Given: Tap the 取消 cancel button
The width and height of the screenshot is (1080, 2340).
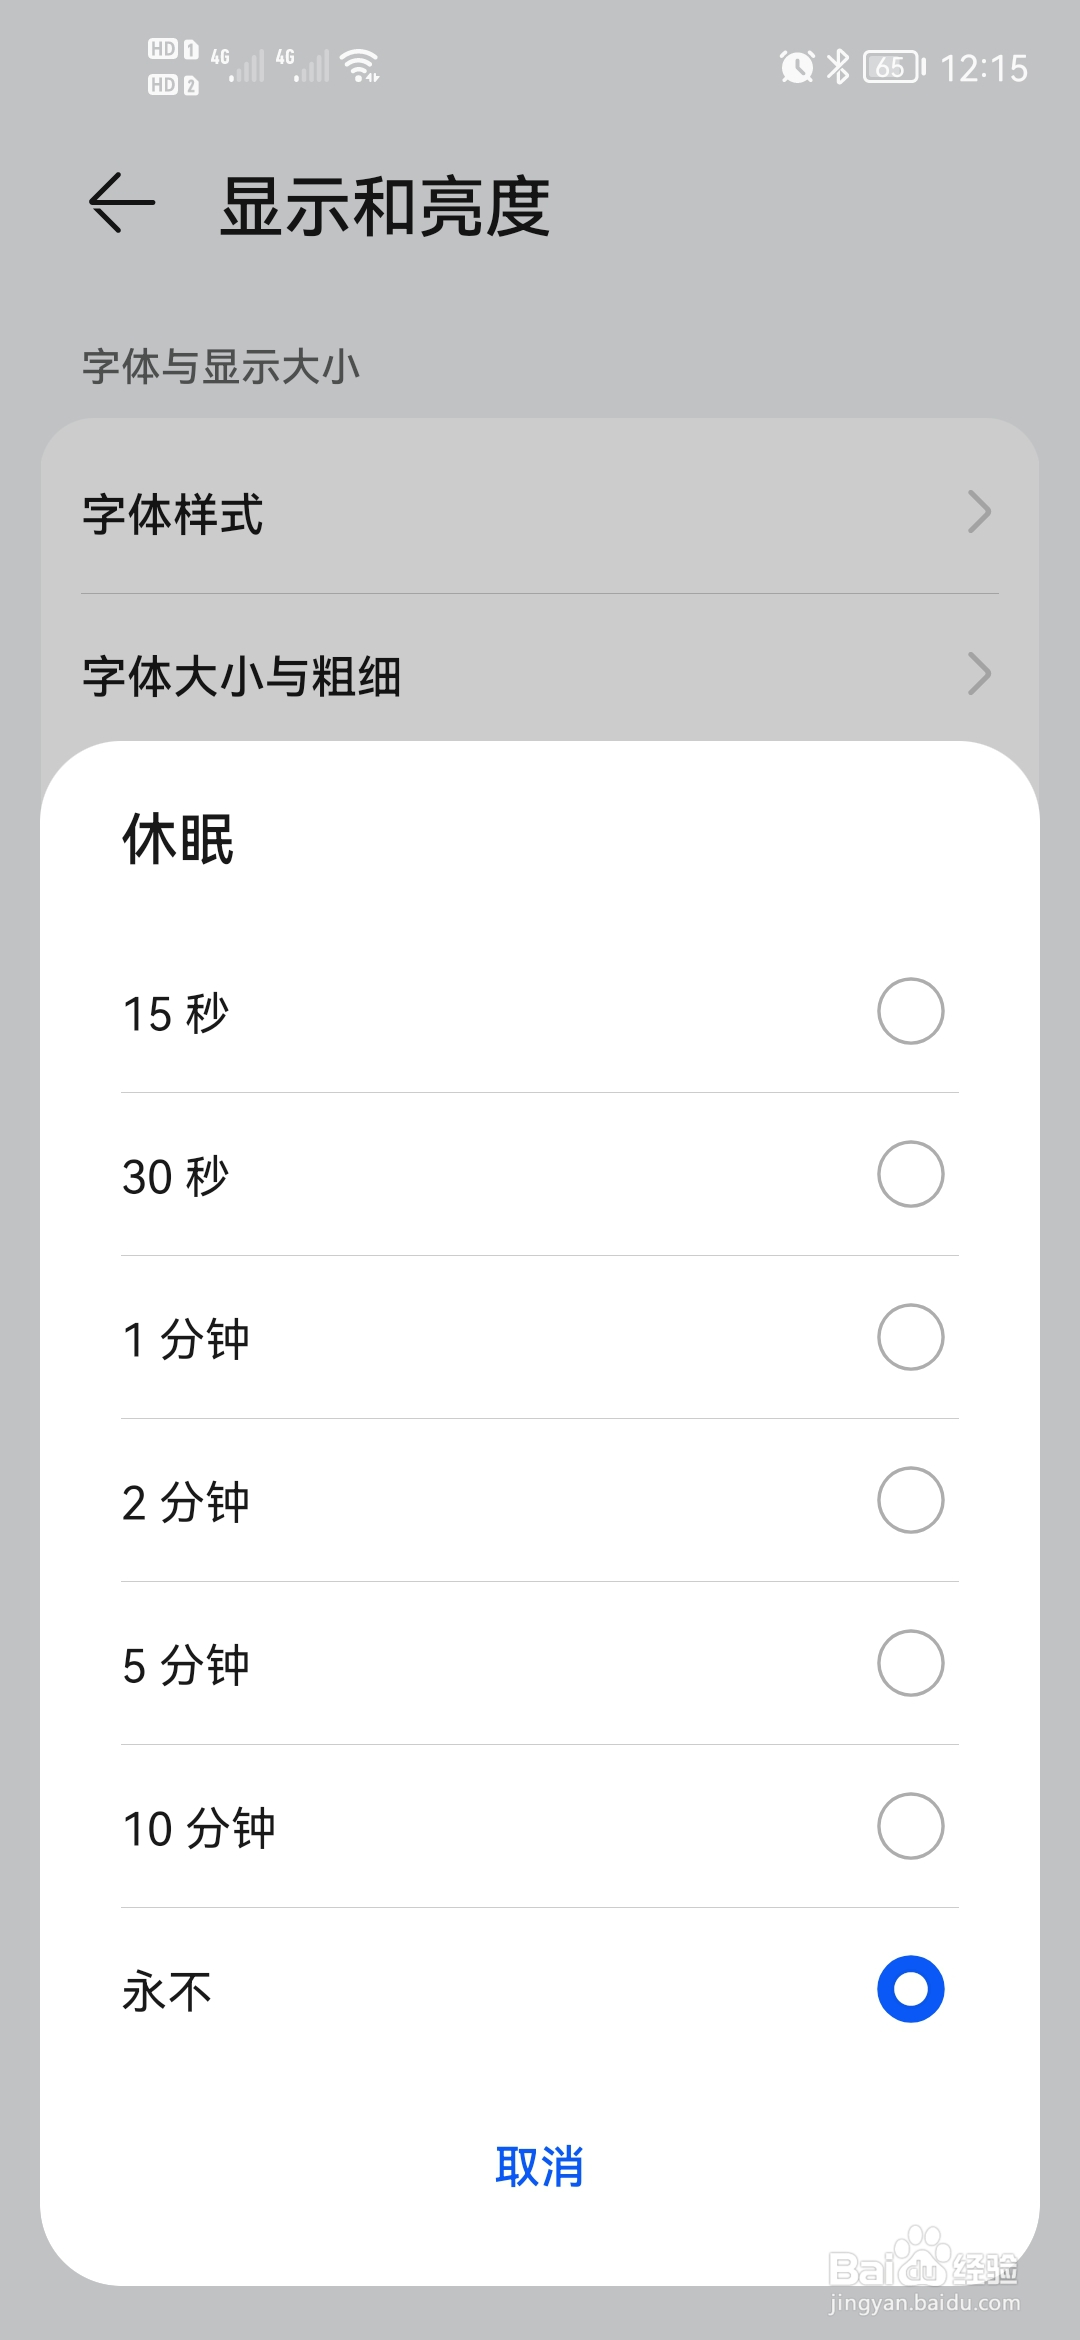Looking at the screenshot, I should pyautogui.click(x=540, y=2166).
